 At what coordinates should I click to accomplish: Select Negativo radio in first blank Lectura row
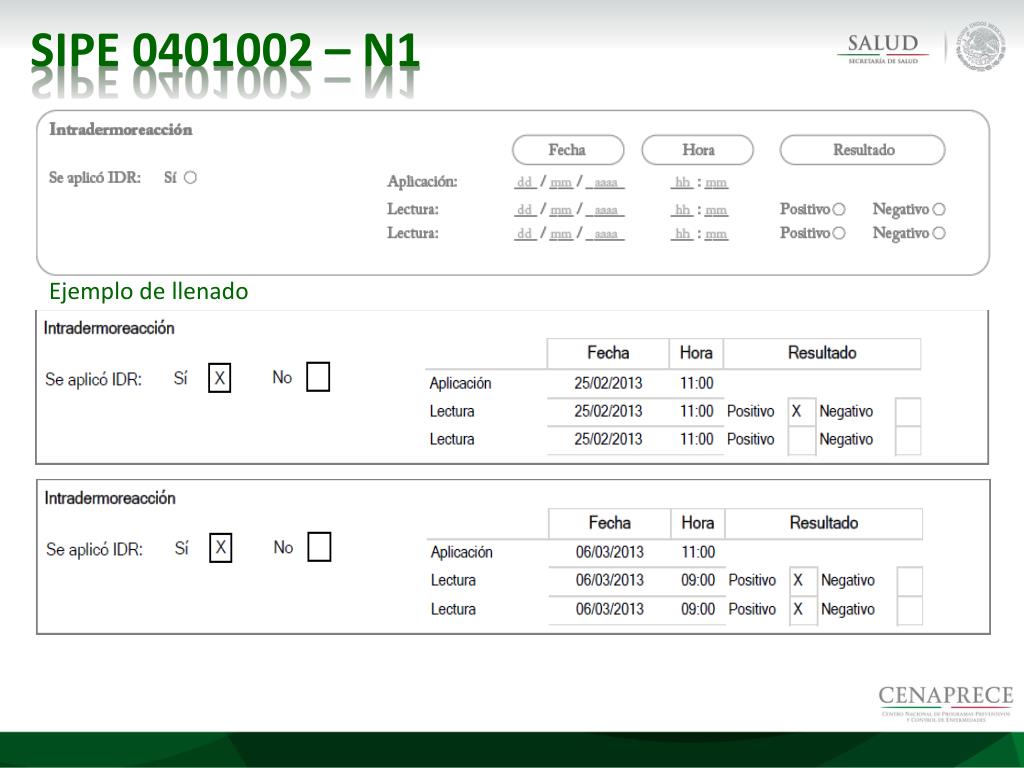click(x=939, y=209)
